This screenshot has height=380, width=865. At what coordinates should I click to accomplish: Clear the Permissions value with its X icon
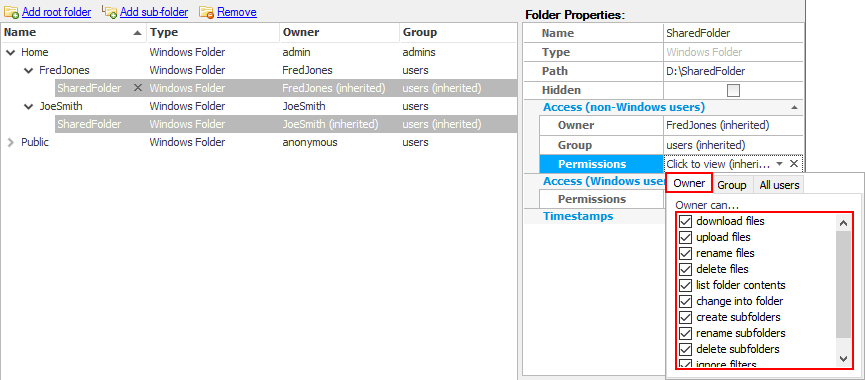pyautogui.click(x=793, y=164)
